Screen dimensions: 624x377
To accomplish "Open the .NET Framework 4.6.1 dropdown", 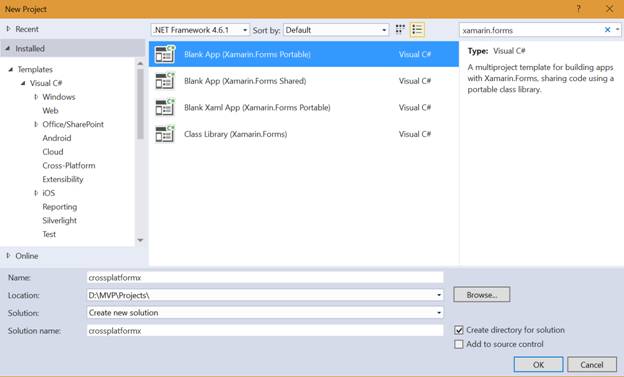I will point(200,30).
